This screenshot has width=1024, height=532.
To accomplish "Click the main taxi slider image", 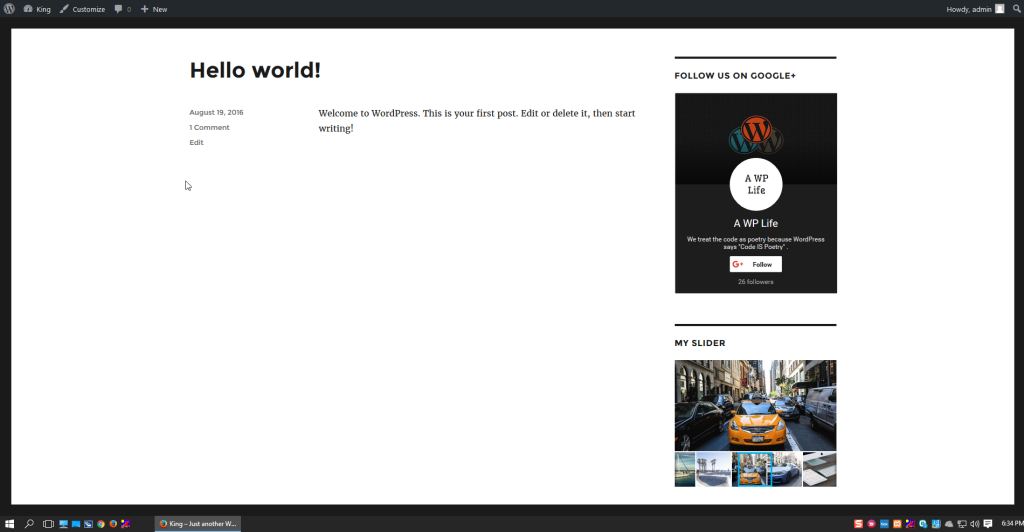I will click(755, 405).
